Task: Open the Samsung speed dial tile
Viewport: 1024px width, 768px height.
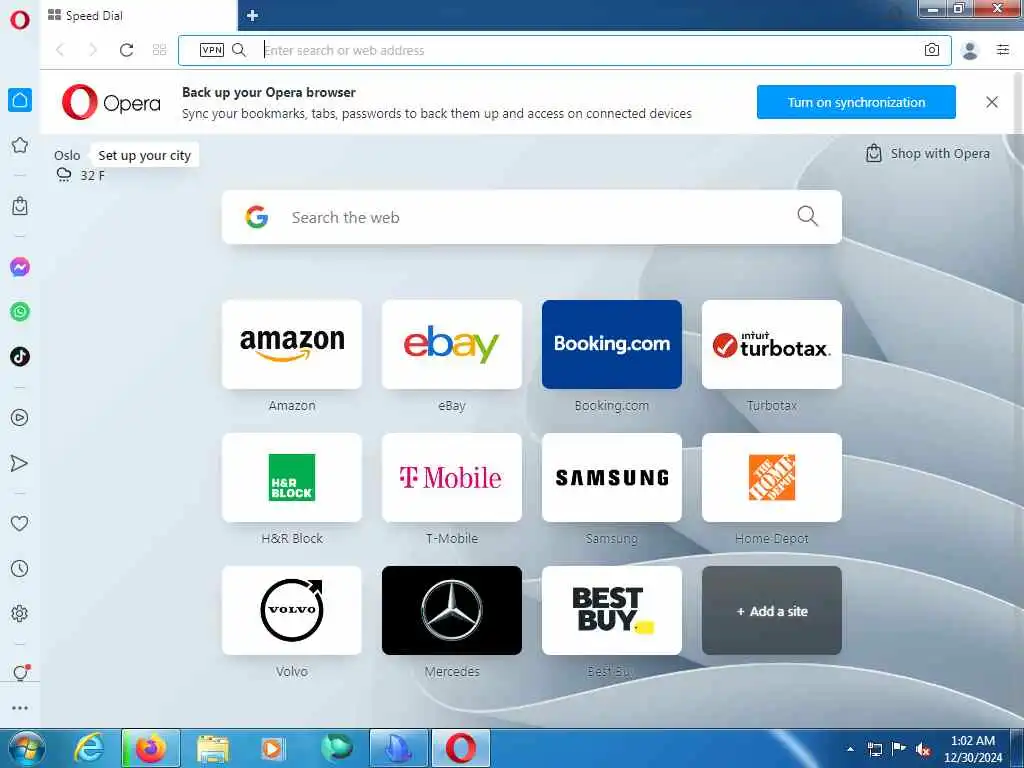Action: [612, 477]
